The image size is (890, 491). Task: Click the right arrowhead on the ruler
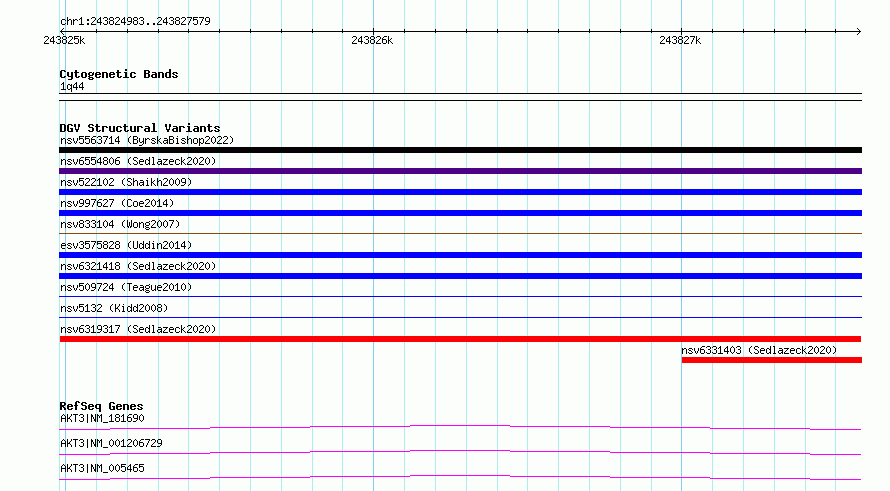click(x=859, y=31)
